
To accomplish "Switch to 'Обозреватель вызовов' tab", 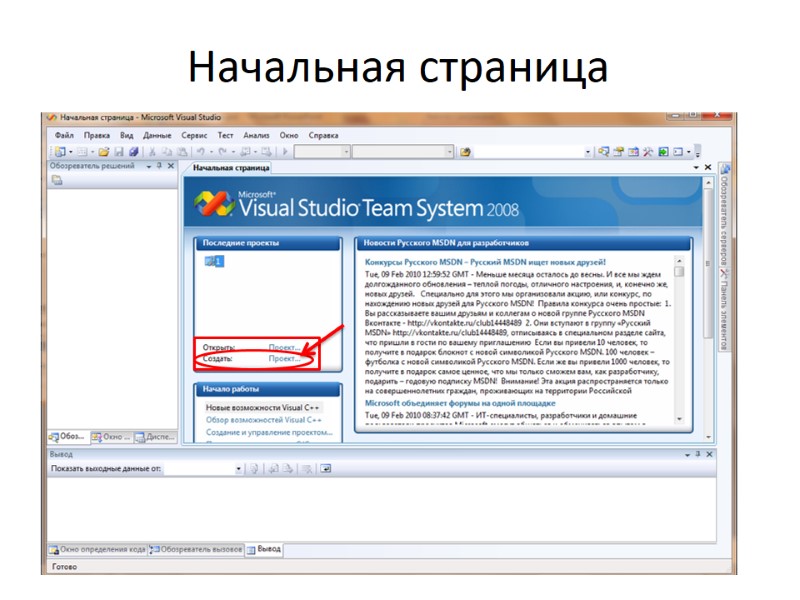I will 196,549.
